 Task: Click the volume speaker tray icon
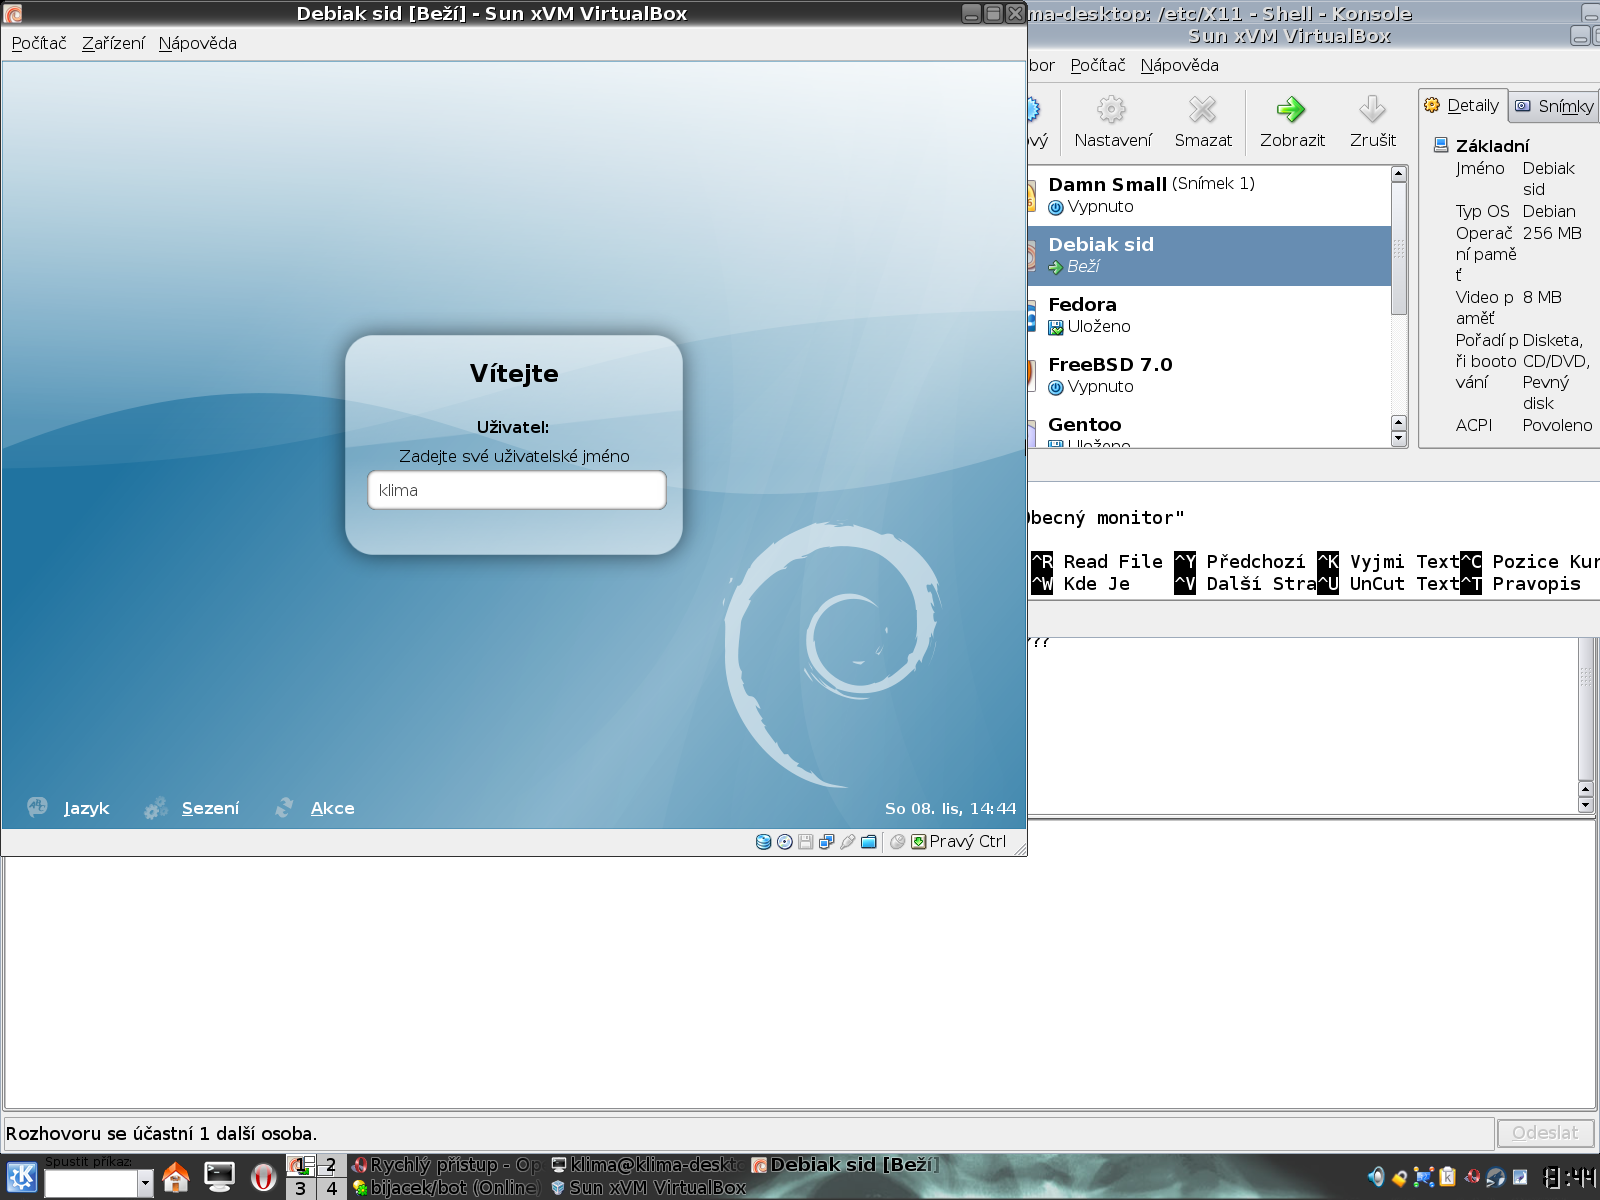(x=1376, y=1177)
